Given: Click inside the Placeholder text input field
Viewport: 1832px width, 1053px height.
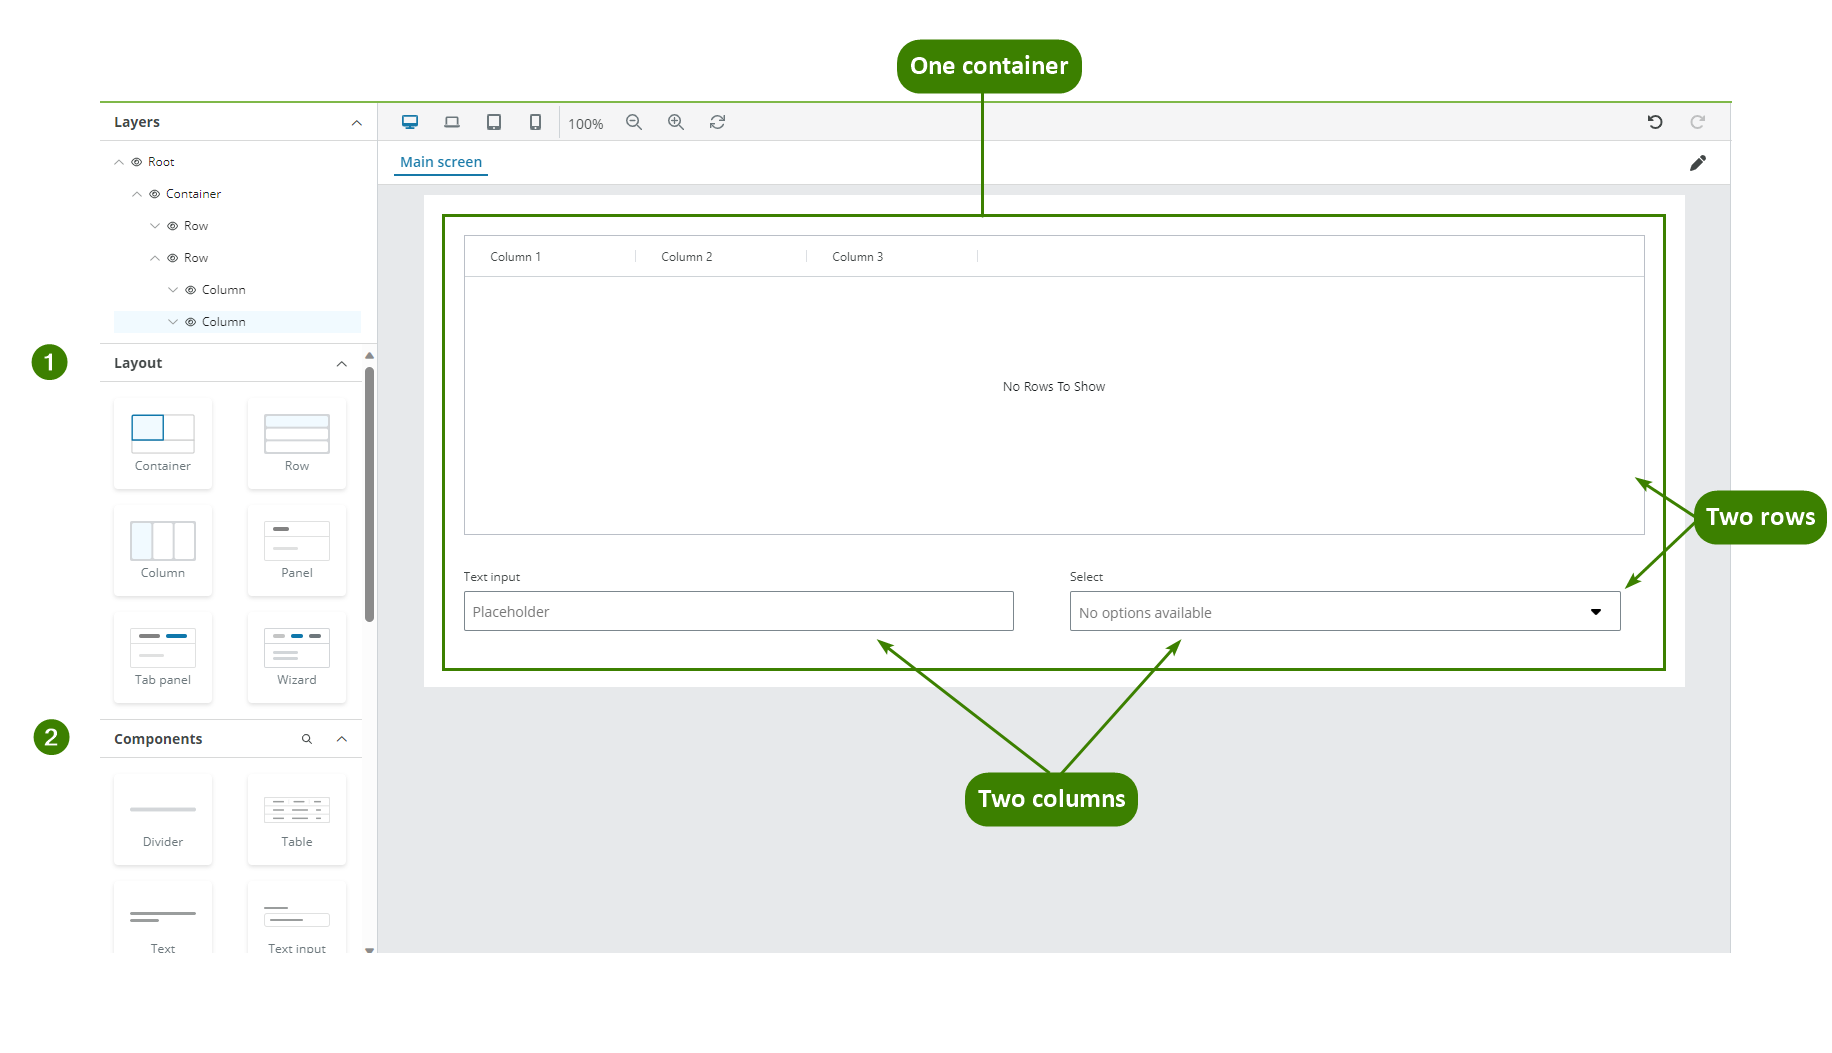Looking at the screenshot, I should pos(738,611).
